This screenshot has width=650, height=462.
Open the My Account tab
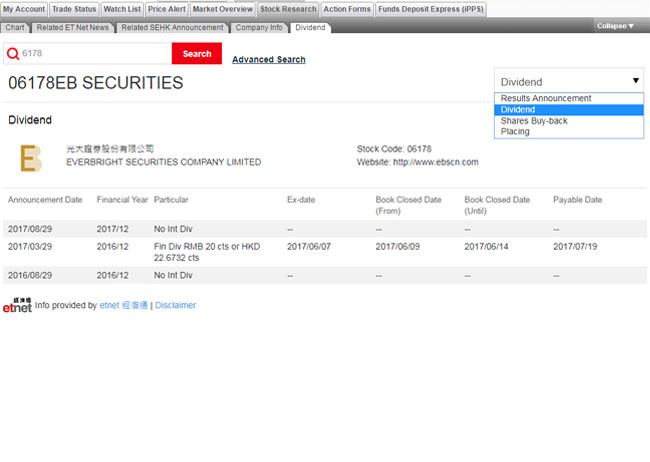(x=24, y=9)
